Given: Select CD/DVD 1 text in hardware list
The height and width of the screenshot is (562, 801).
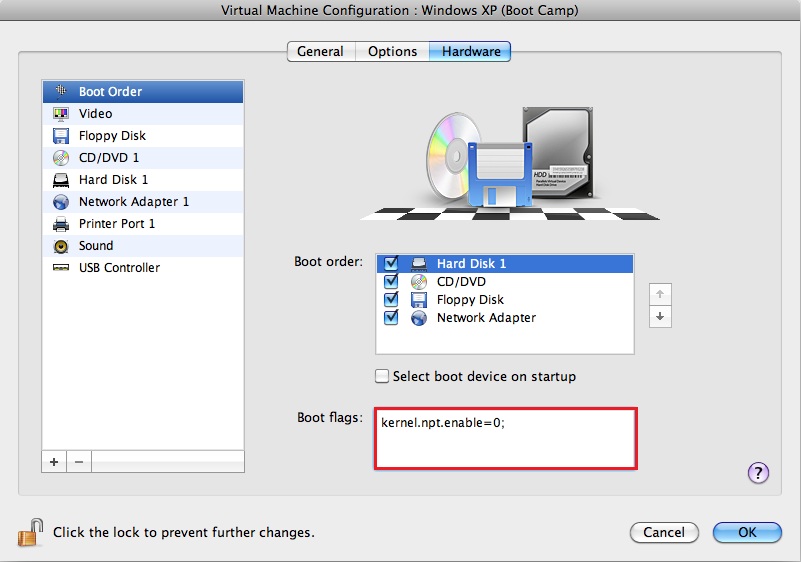Looking at the screenshot, I should click(109, 158).
